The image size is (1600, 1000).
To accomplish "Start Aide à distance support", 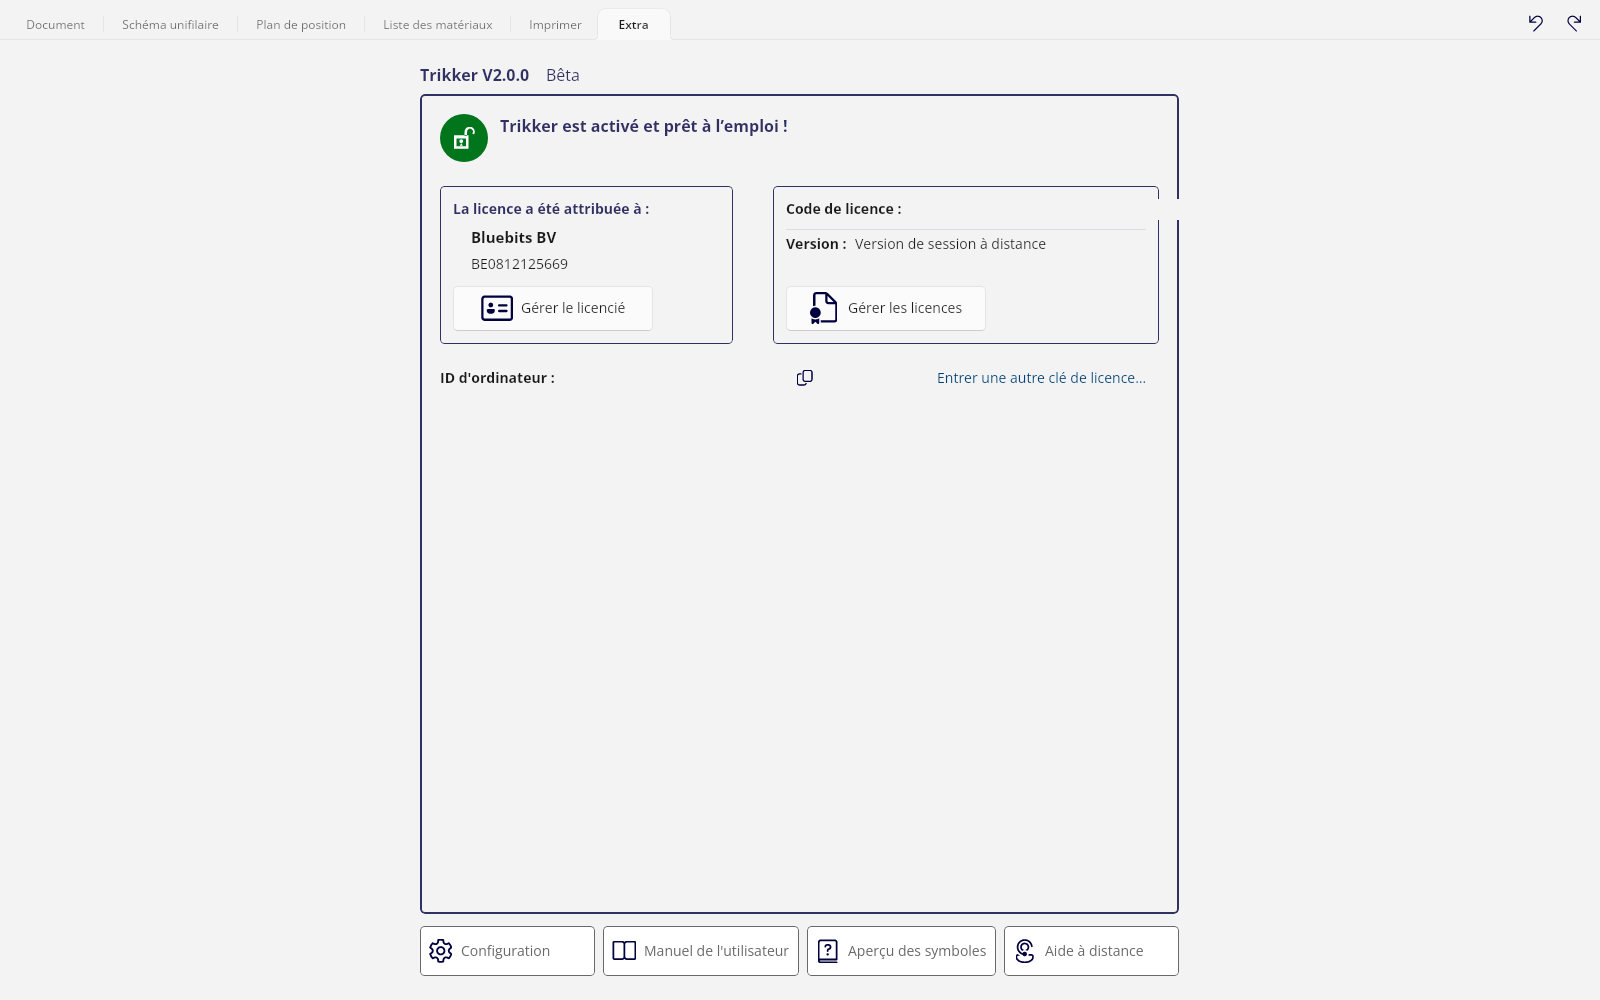I will 1091,951.
